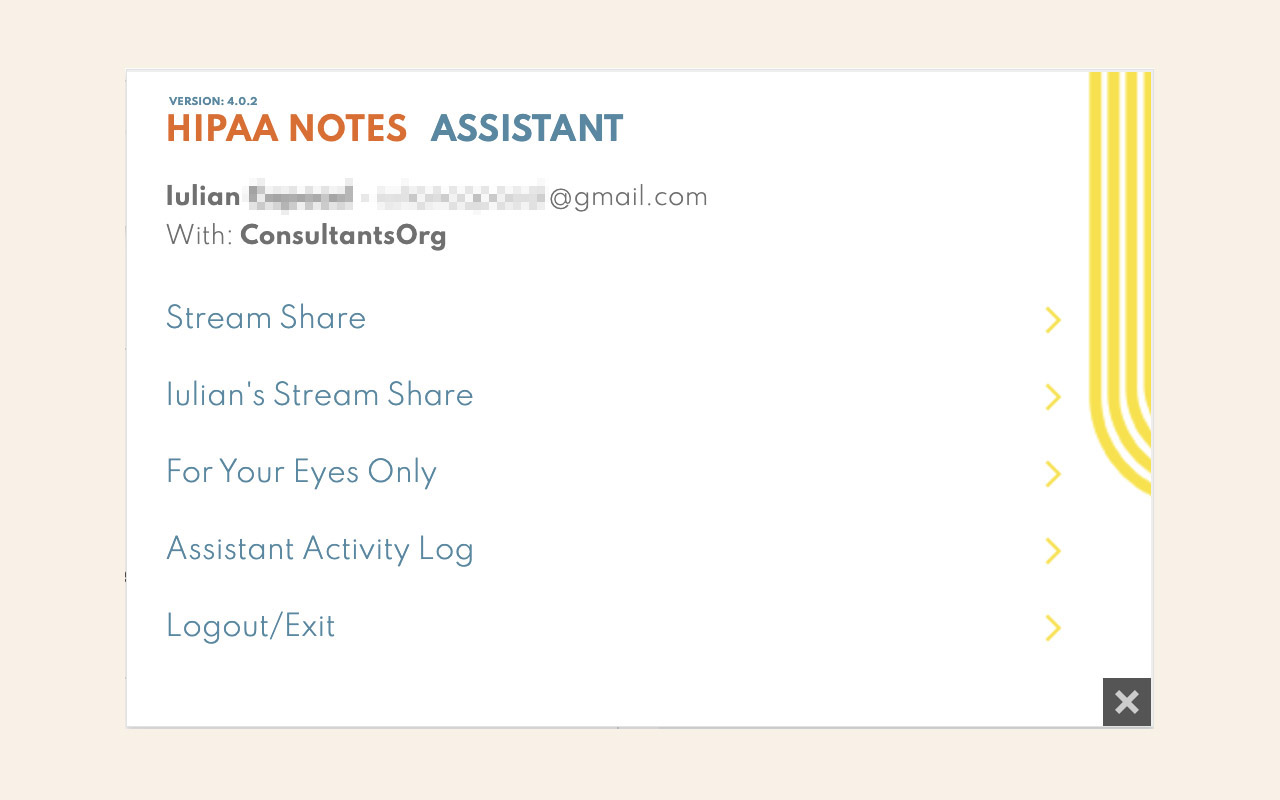This screenshot has width=1280, height=800.
Task: Click the HIPAA NOTES orange title
Action: [x=286, y=129]
